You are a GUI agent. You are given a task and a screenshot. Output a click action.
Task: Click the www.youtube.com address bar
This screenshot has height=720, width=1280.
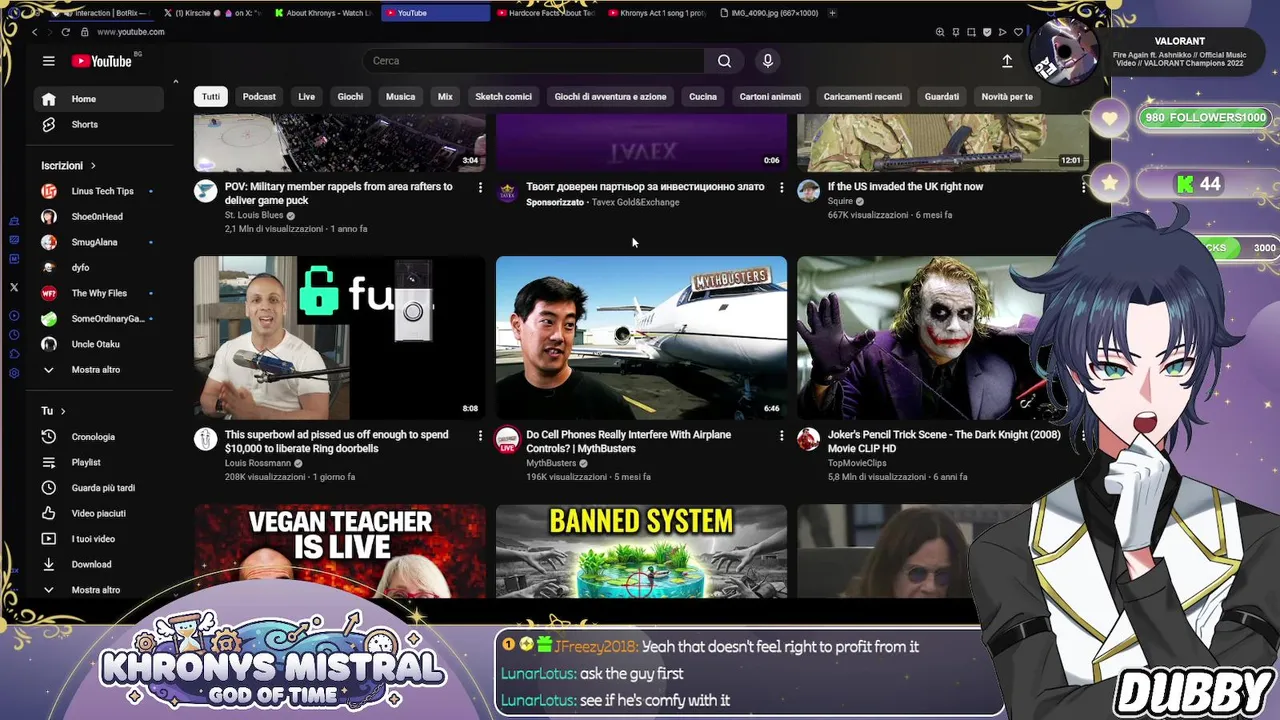pos(131,32)
